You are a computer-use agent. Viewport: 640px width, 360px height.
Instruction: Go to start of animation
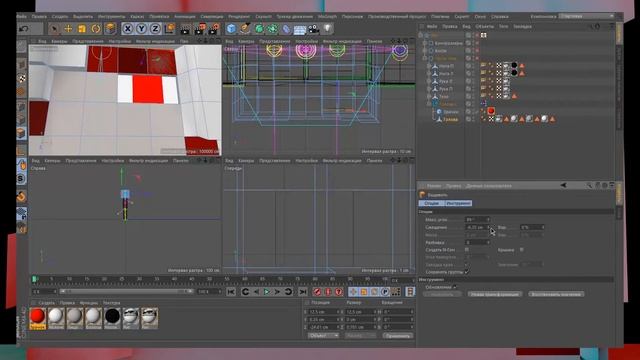tap(231, 291)
